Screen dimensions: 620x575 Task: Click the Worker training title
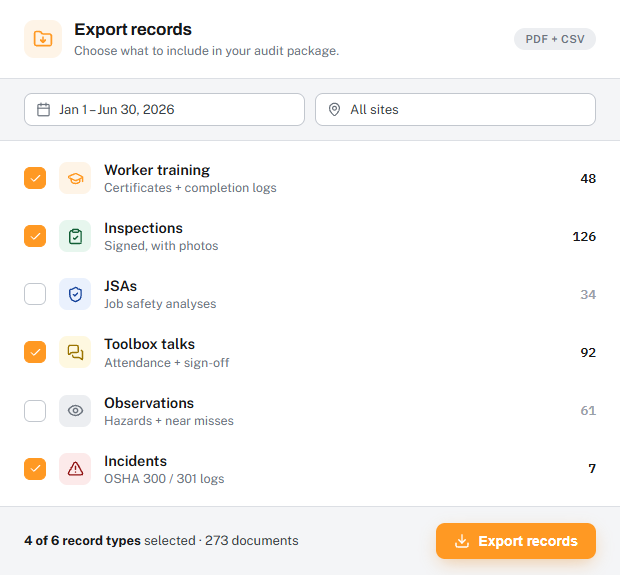coord(157,170)
